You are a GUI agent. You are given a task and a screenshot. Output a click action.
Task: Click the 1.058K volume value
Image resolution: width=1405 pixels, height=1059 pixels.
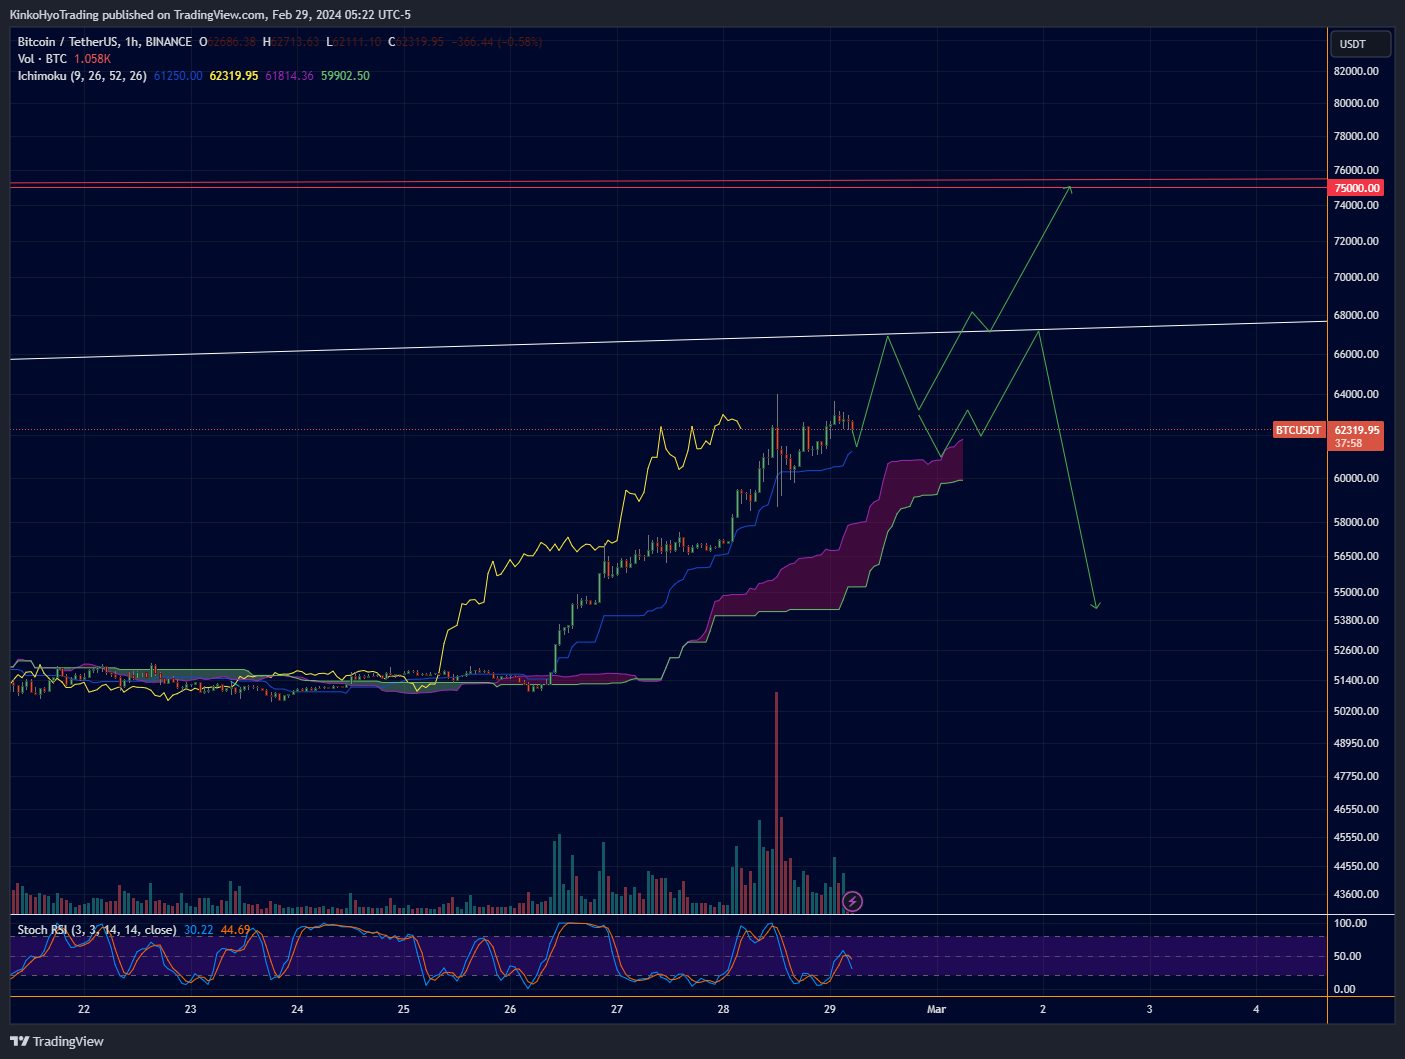(92, 59)
